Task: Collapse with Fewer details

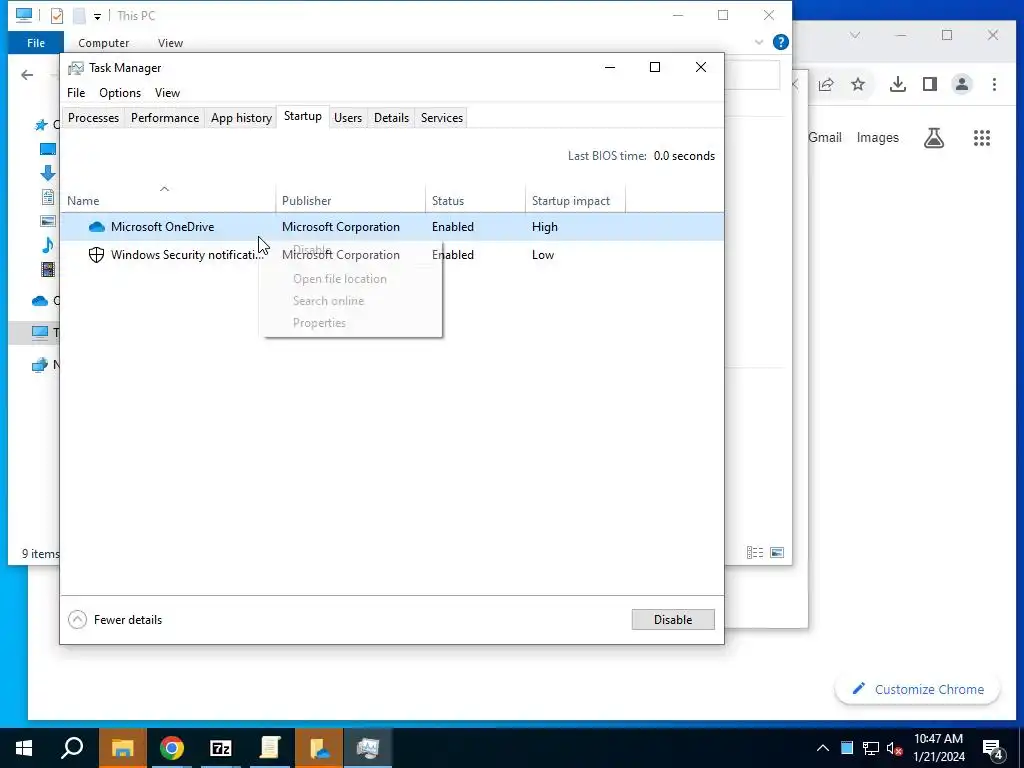Action: click(115, 619)
